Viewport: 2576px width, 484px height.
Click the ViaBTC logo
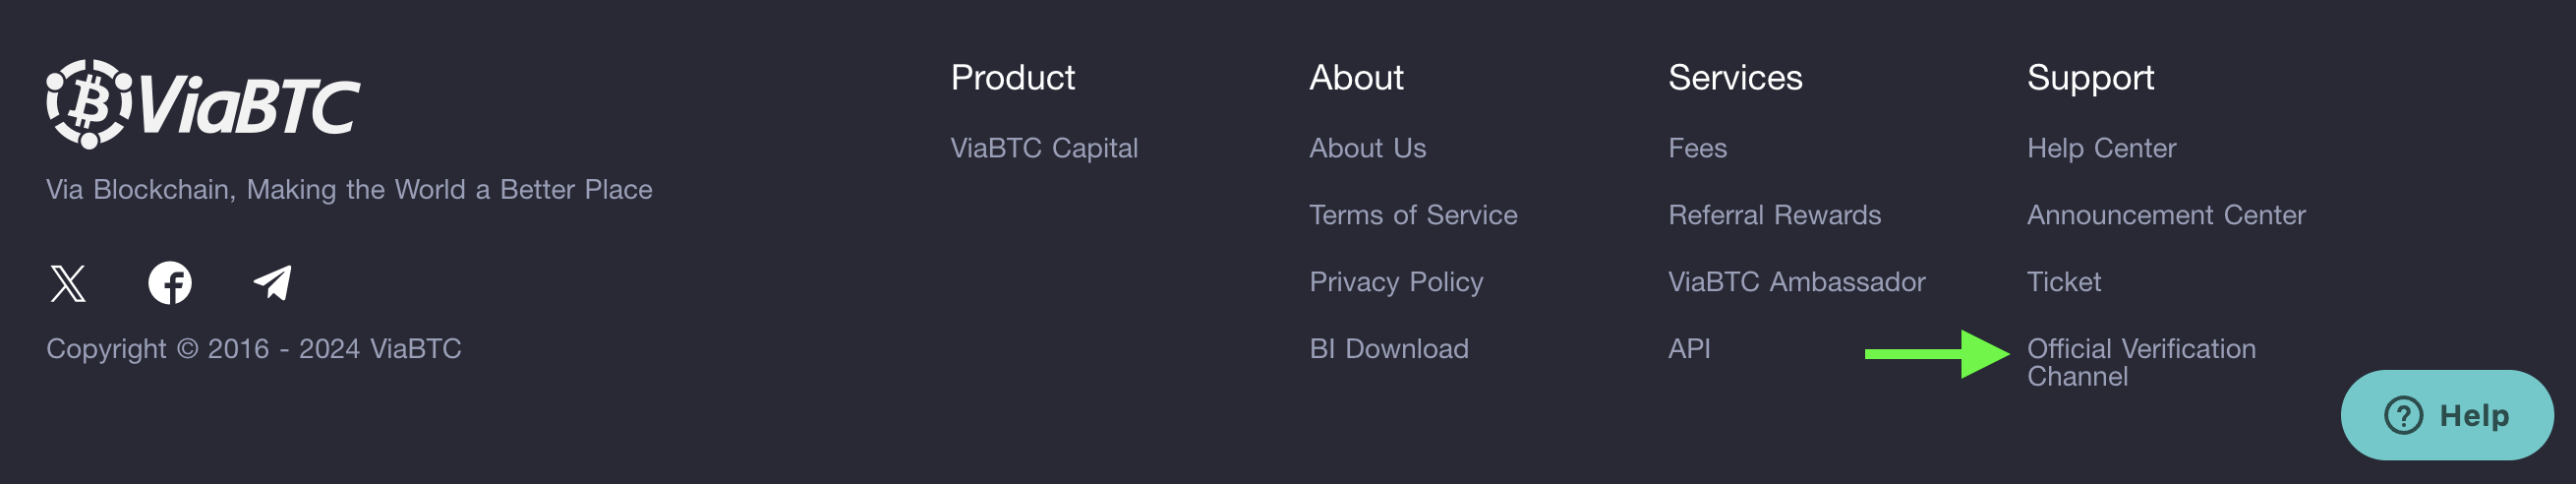coord(203,104)
